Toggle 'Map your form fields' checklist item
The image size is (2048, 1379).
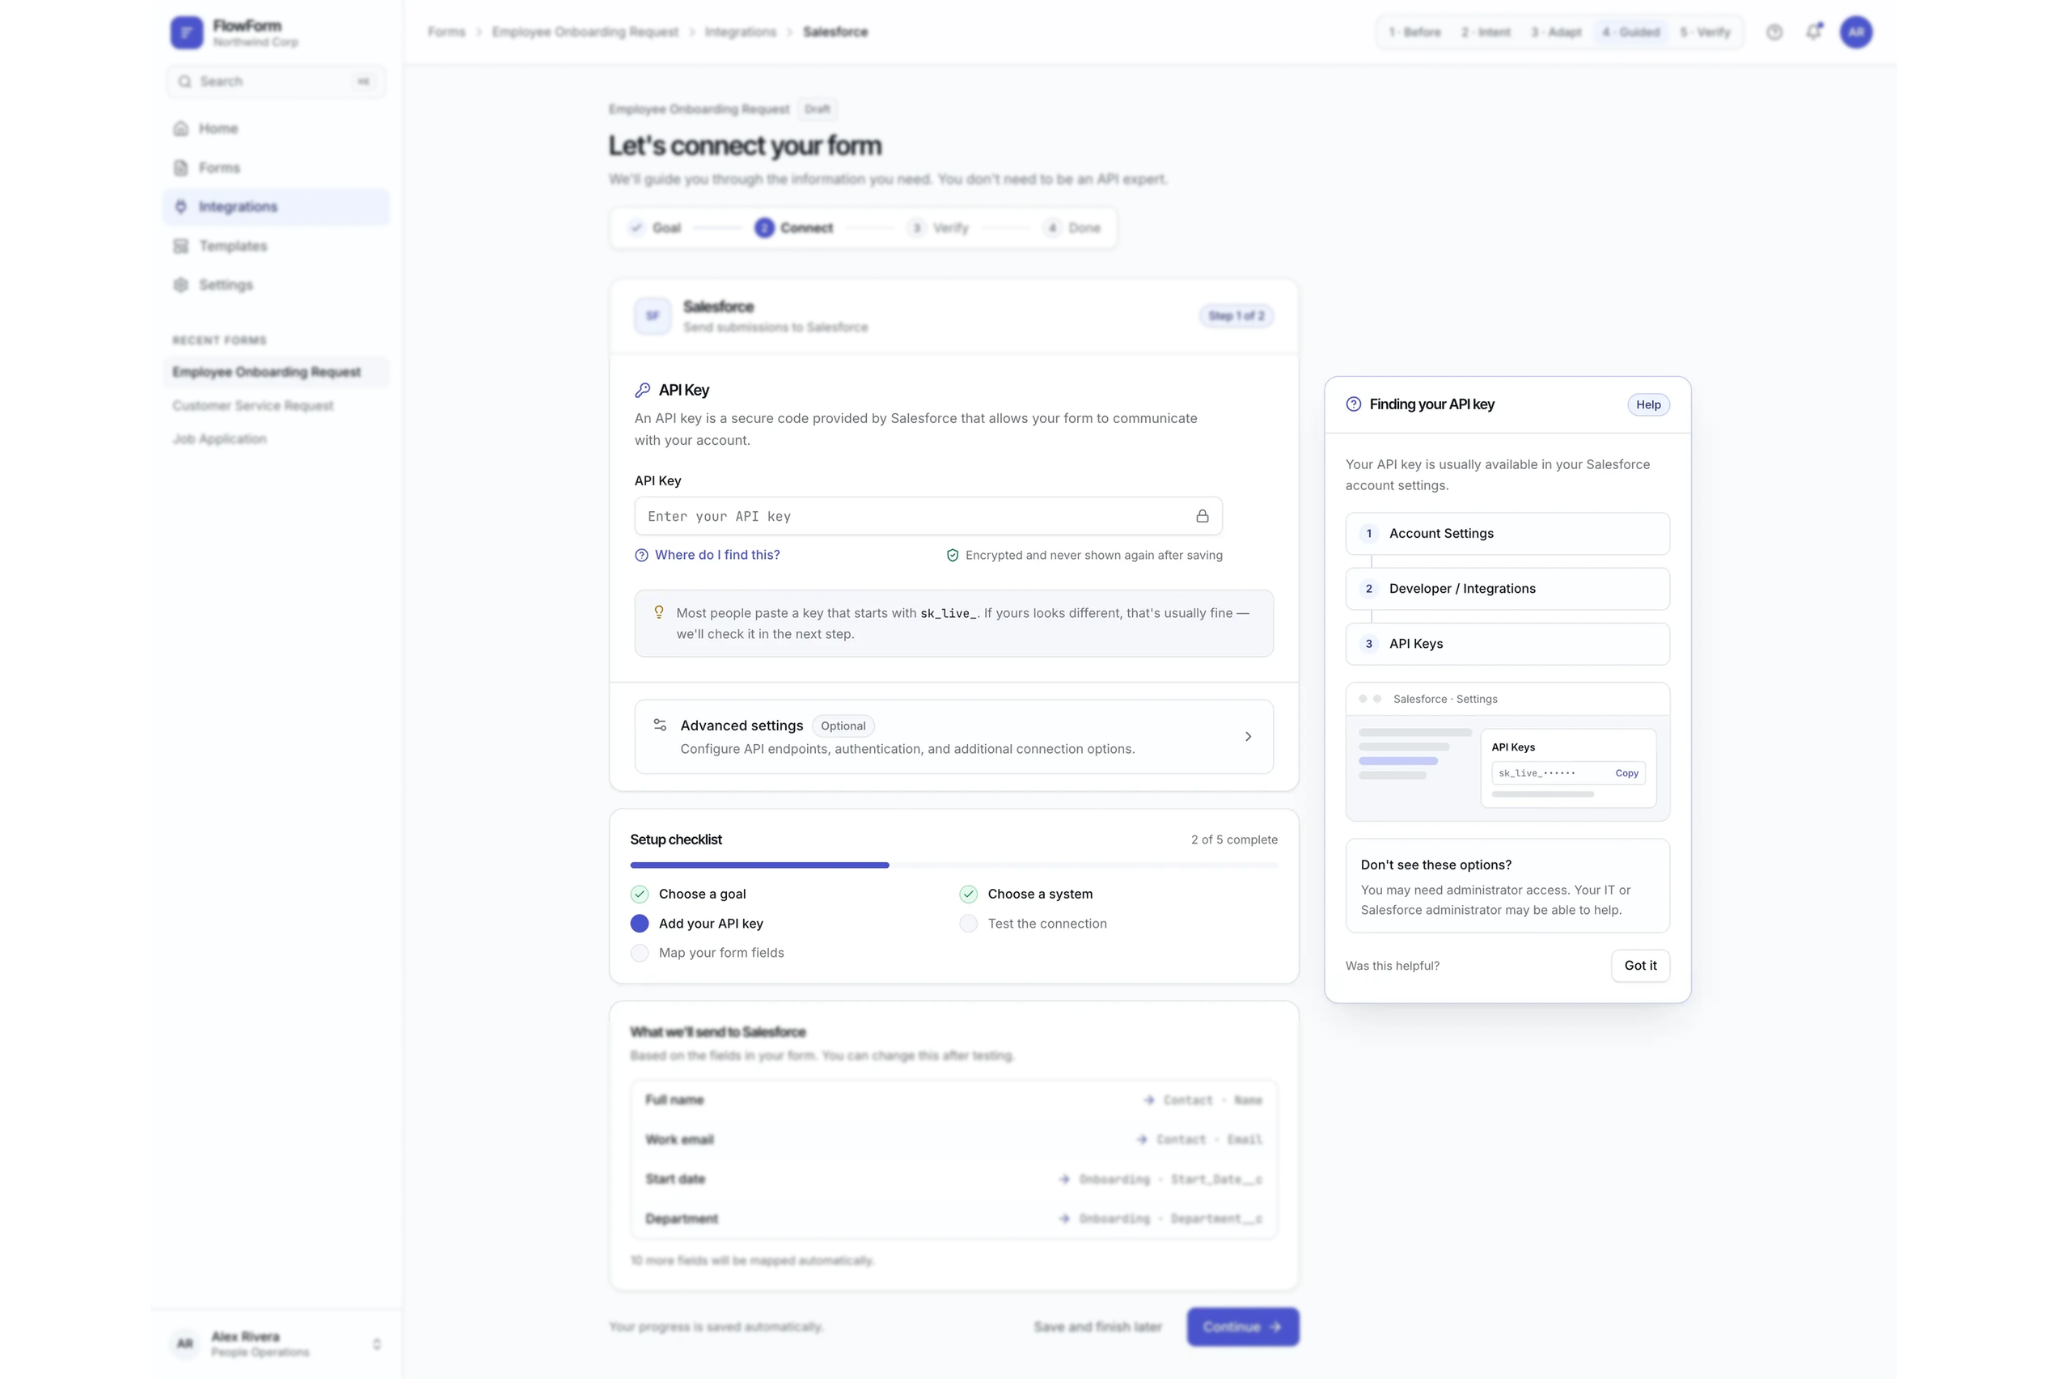pyautogui.click(x=708, y=952)
